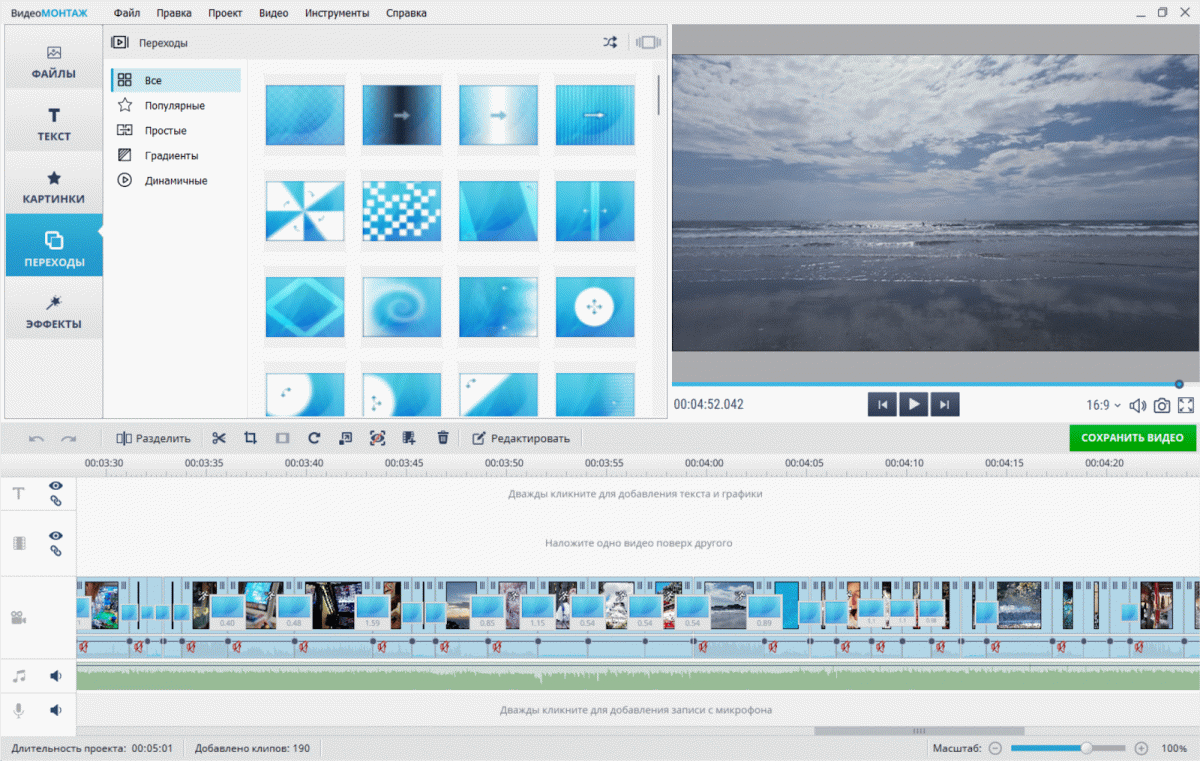The width and height of the screenshot is (1200, 761).
Task: Open the preview in fullscreen
Action: pos(1186,405)
